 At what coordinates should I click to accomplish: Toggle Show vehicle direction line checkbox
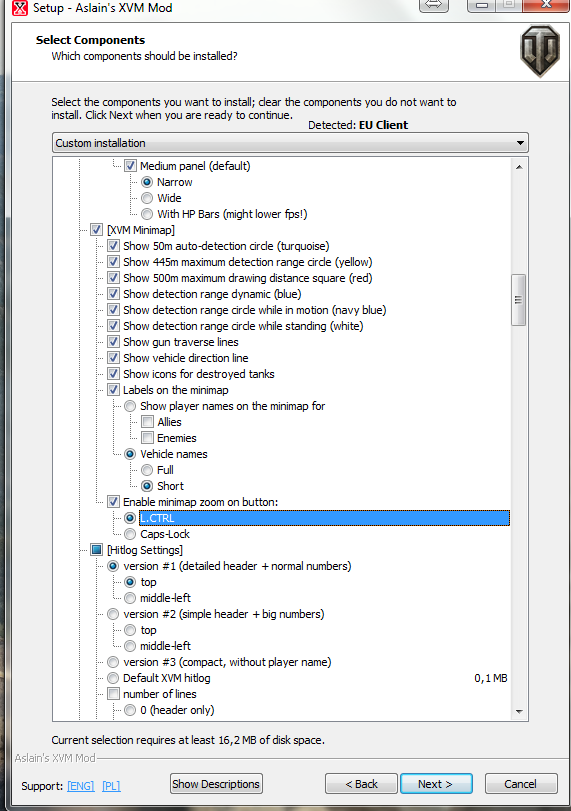click(113, 358)
